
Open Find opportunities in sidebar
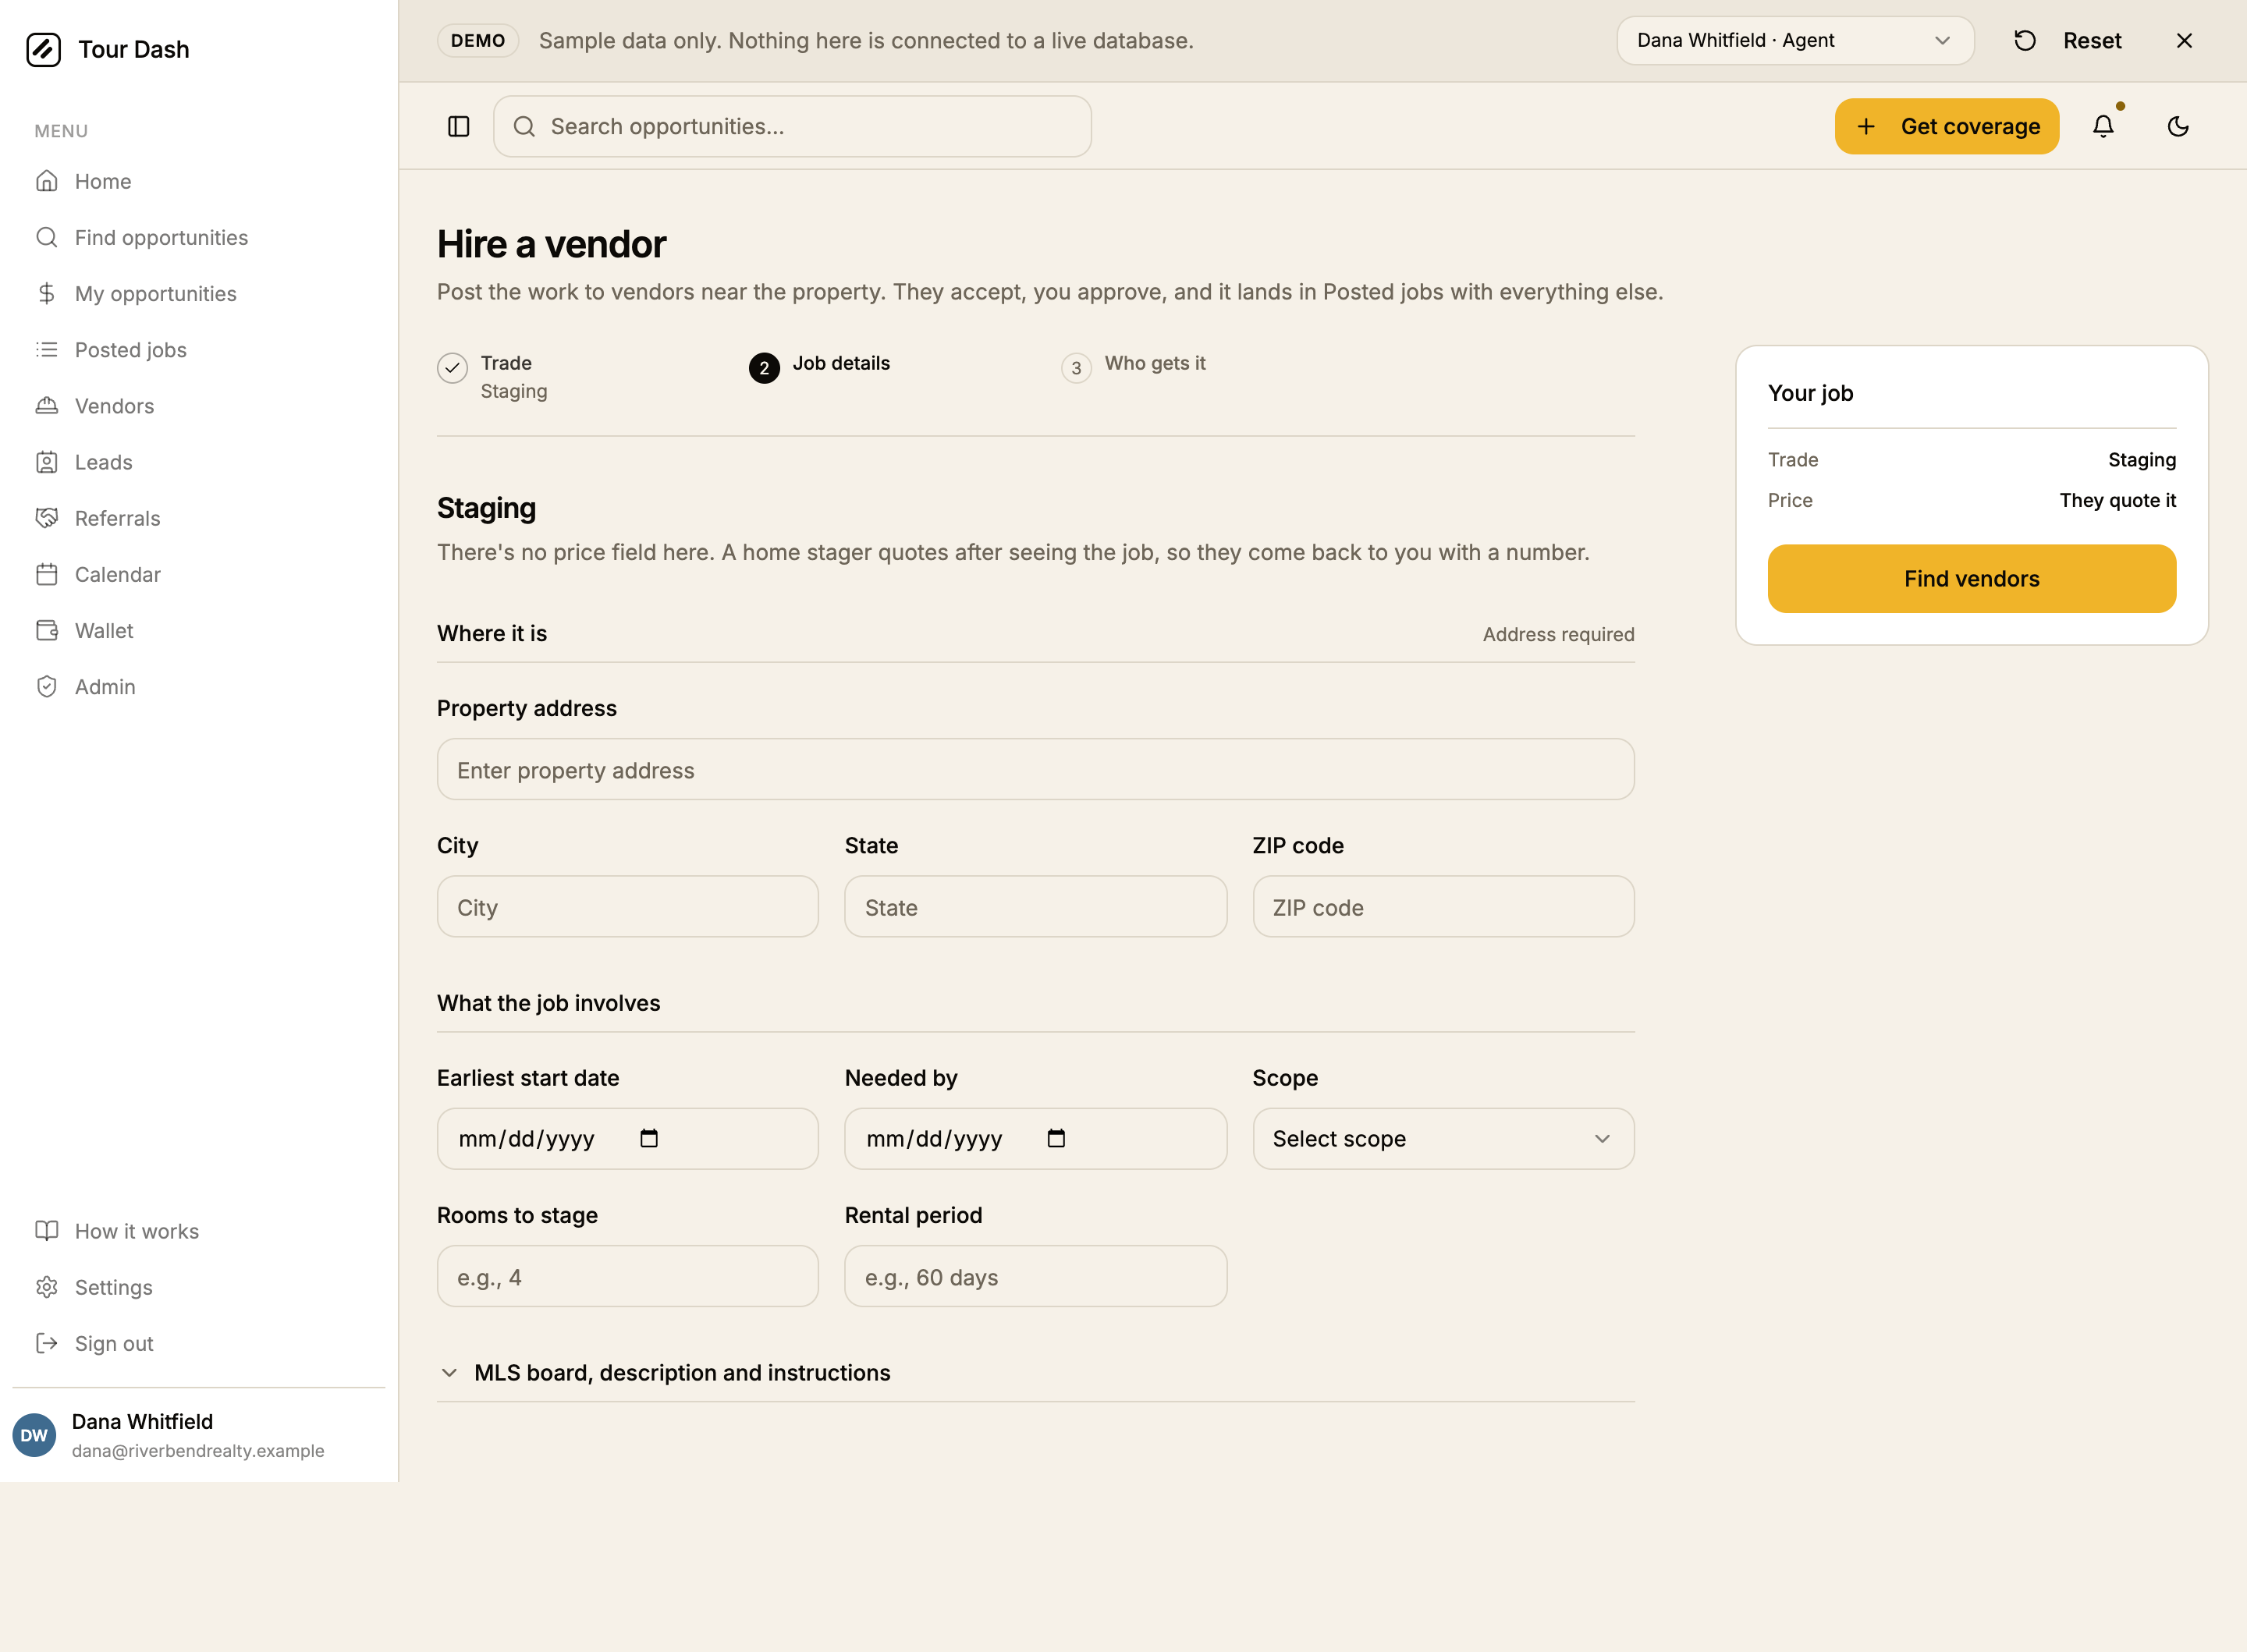(199, 237)
